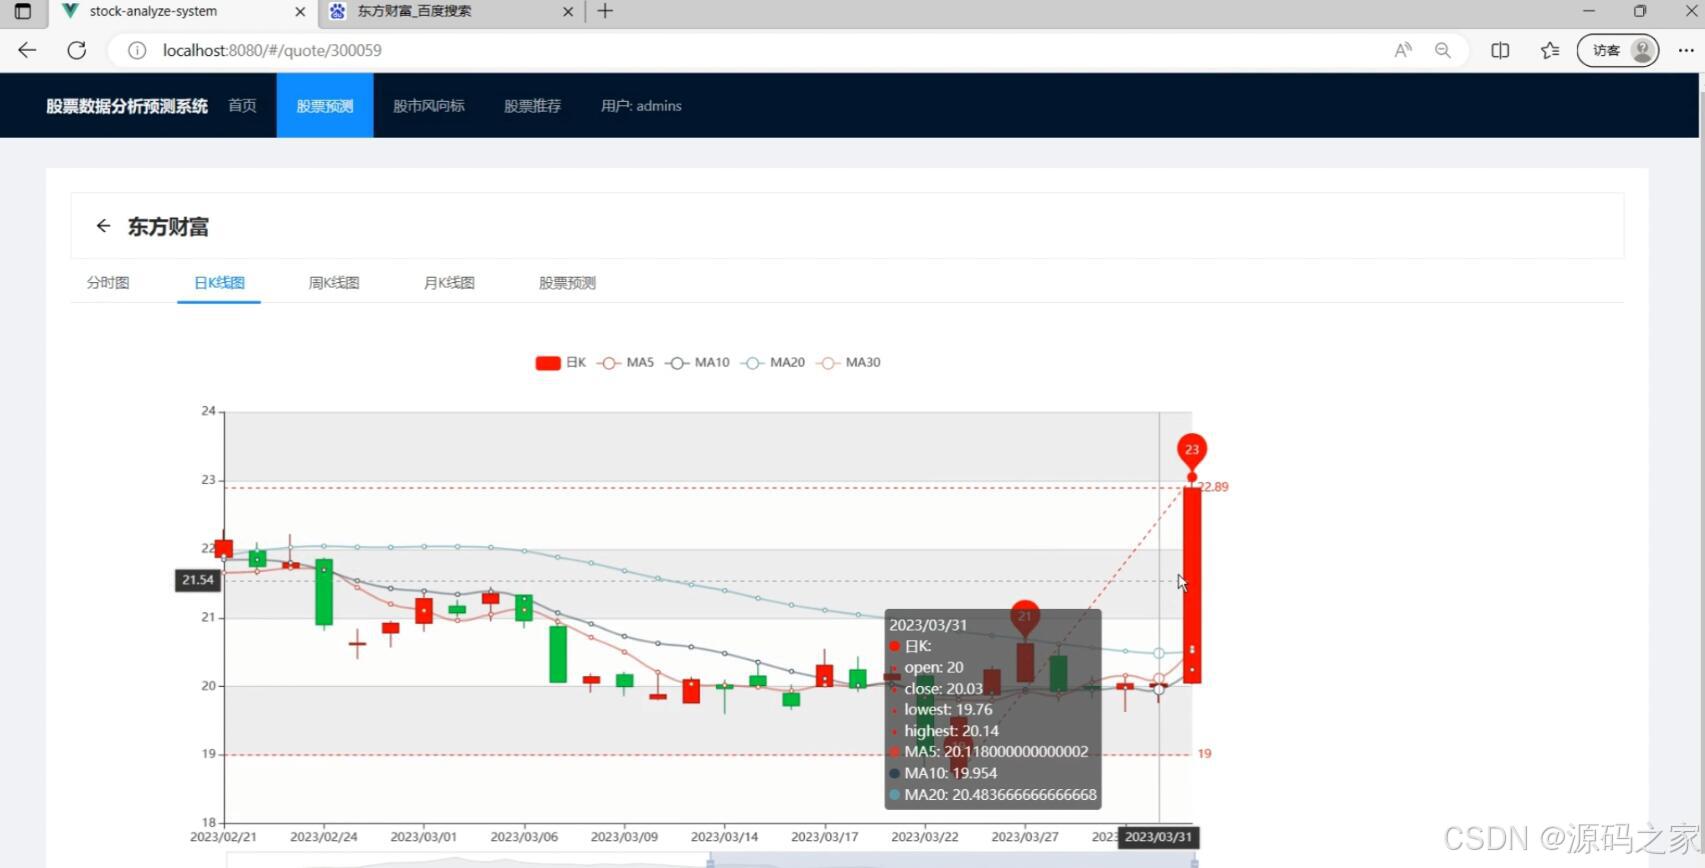Close the 东方财富_百度搜索 tab
Screen dimensions: 1705x868
click(568, 12)
